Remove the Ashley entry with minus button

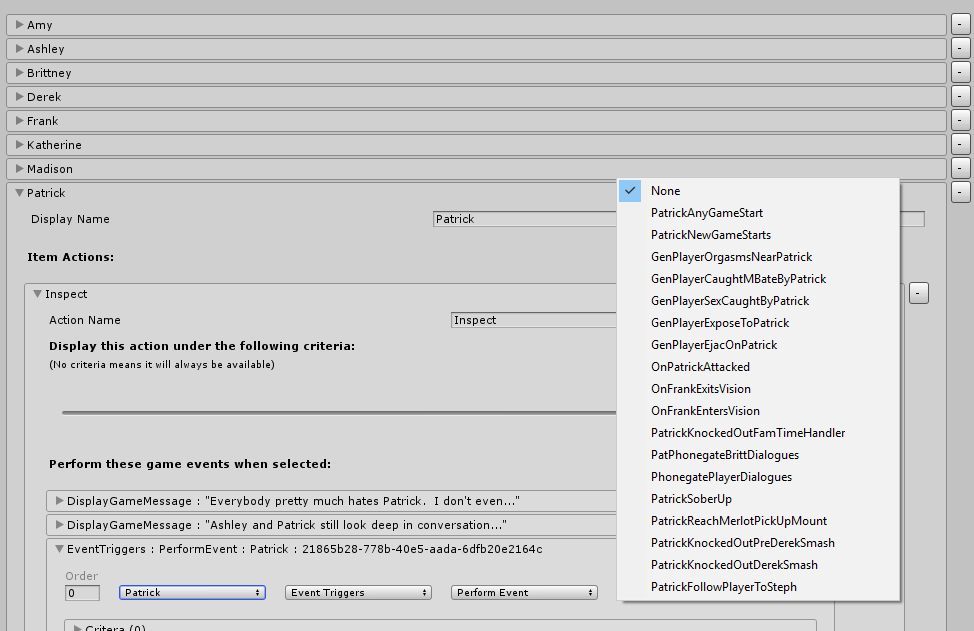(960, 49)
